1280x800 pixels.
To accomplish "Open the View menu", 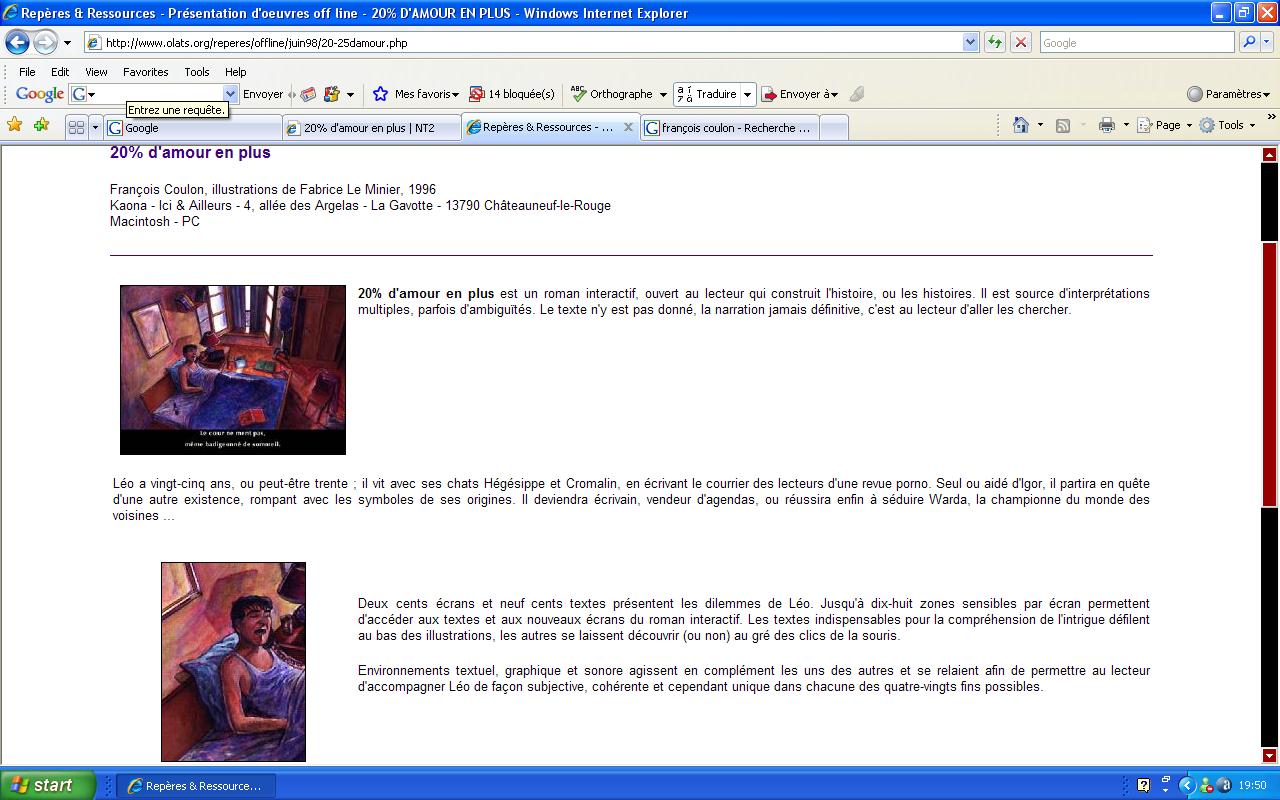I will 96,72.
